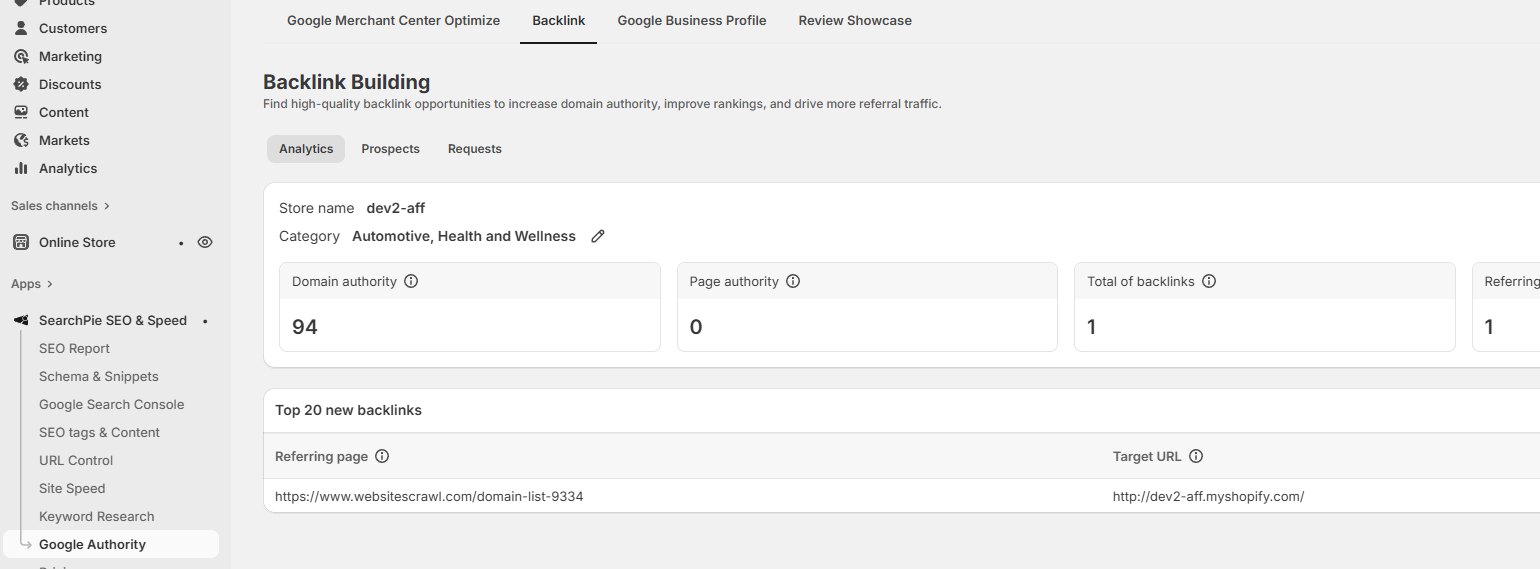Click the info icon beside Page authority
This screenshot has height=569, width=1540.
pyautogui.click(x=793, y=282)
